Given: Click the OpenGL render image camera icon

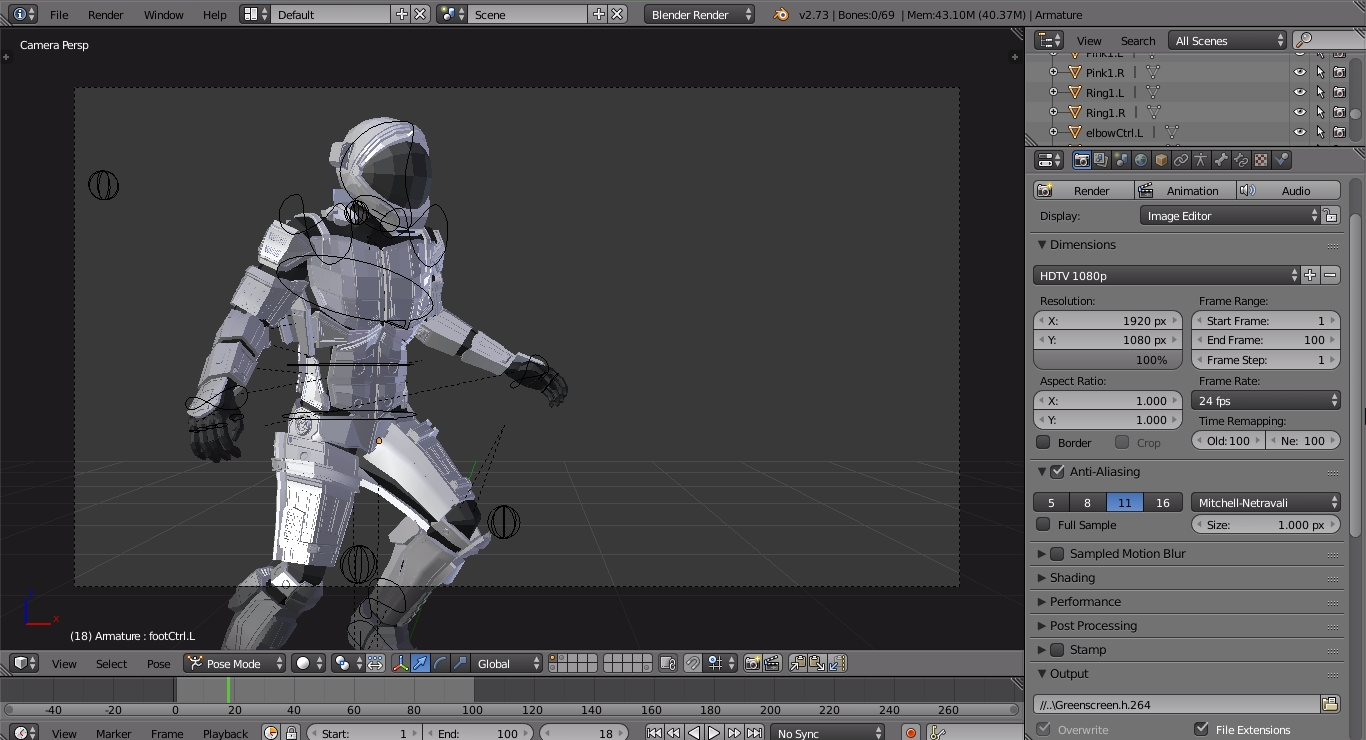Looking at the screenshot, I should point(753,663).
